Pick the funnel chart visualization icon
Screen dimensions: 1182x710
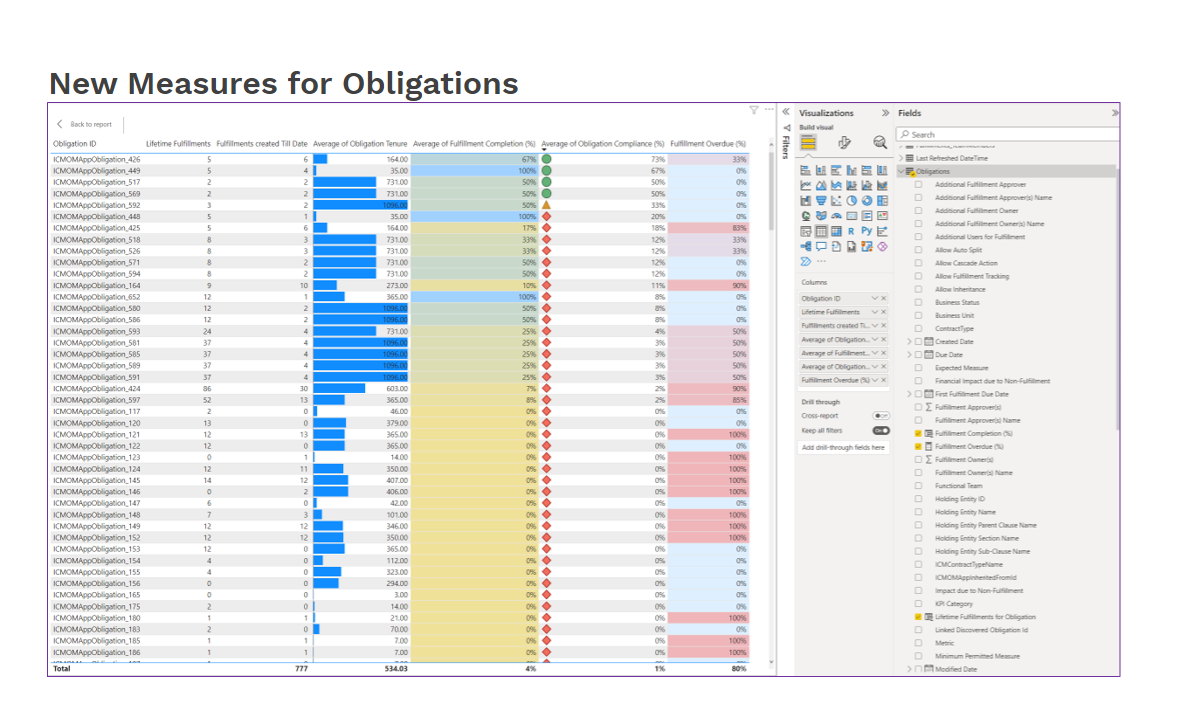[821, 200]
